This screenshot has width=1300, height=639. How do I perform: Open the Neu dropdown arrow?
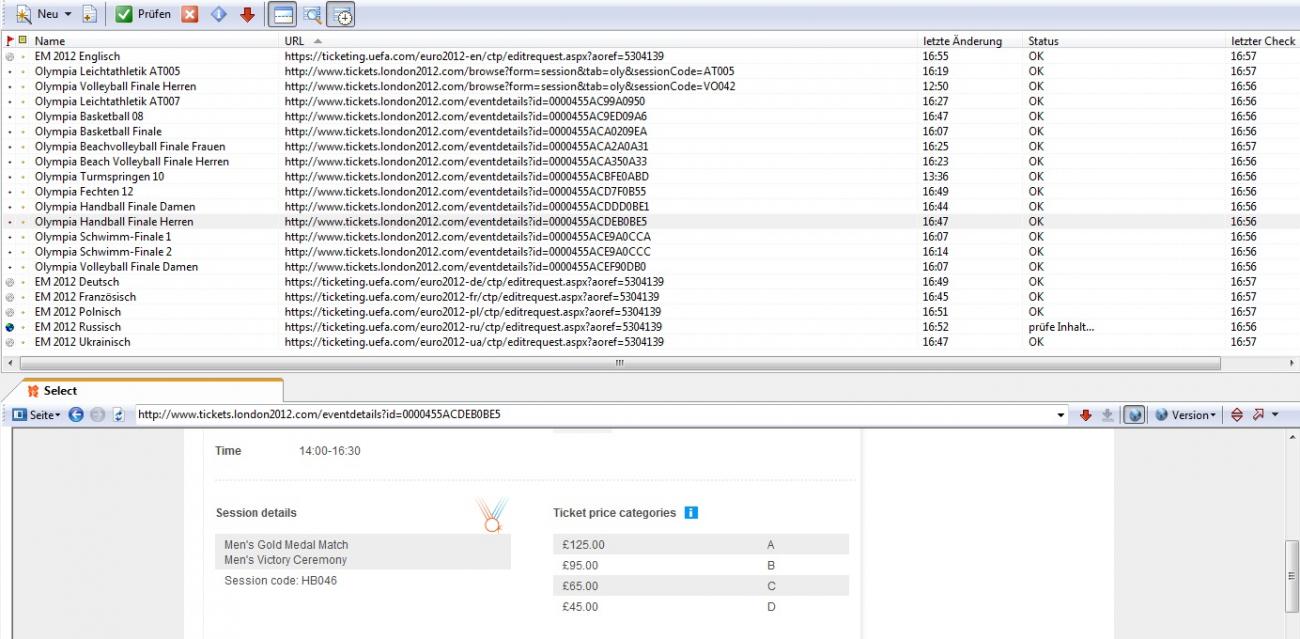coord(68,15)
